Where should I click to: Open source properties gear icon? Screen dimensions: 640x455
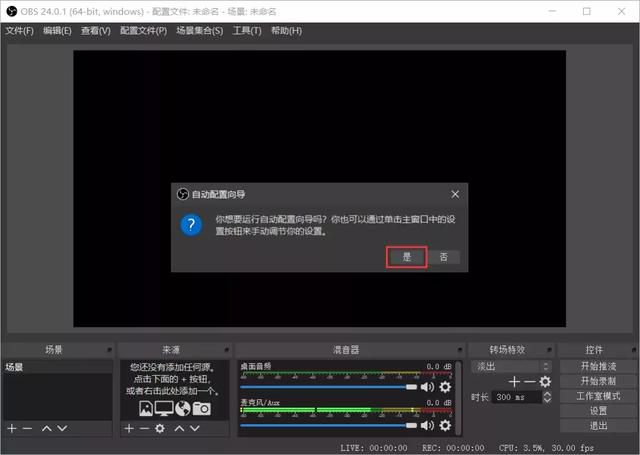click(x=160, y=428)
